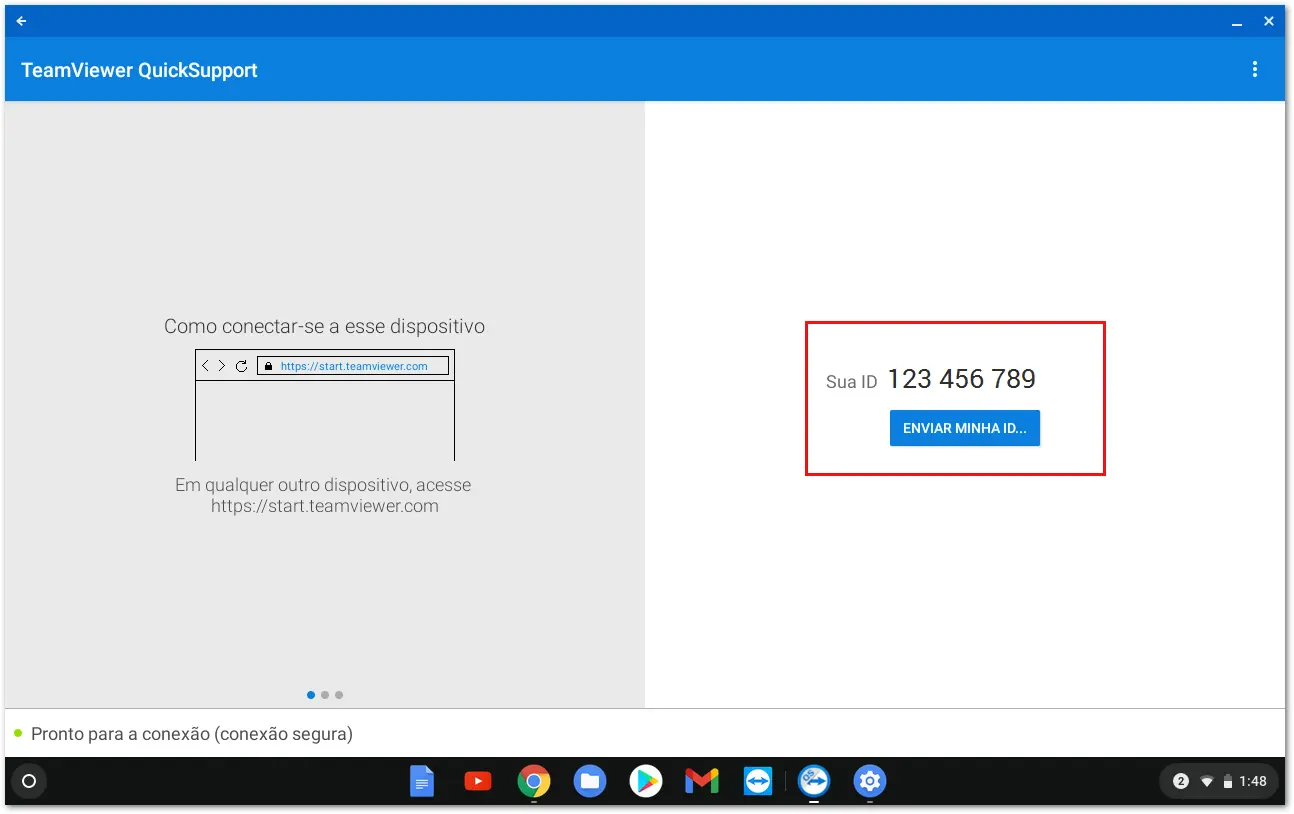
Task: Click the ENVIAR MINHA ID... button
Action: pyautogui.click(x=965, y=428)
